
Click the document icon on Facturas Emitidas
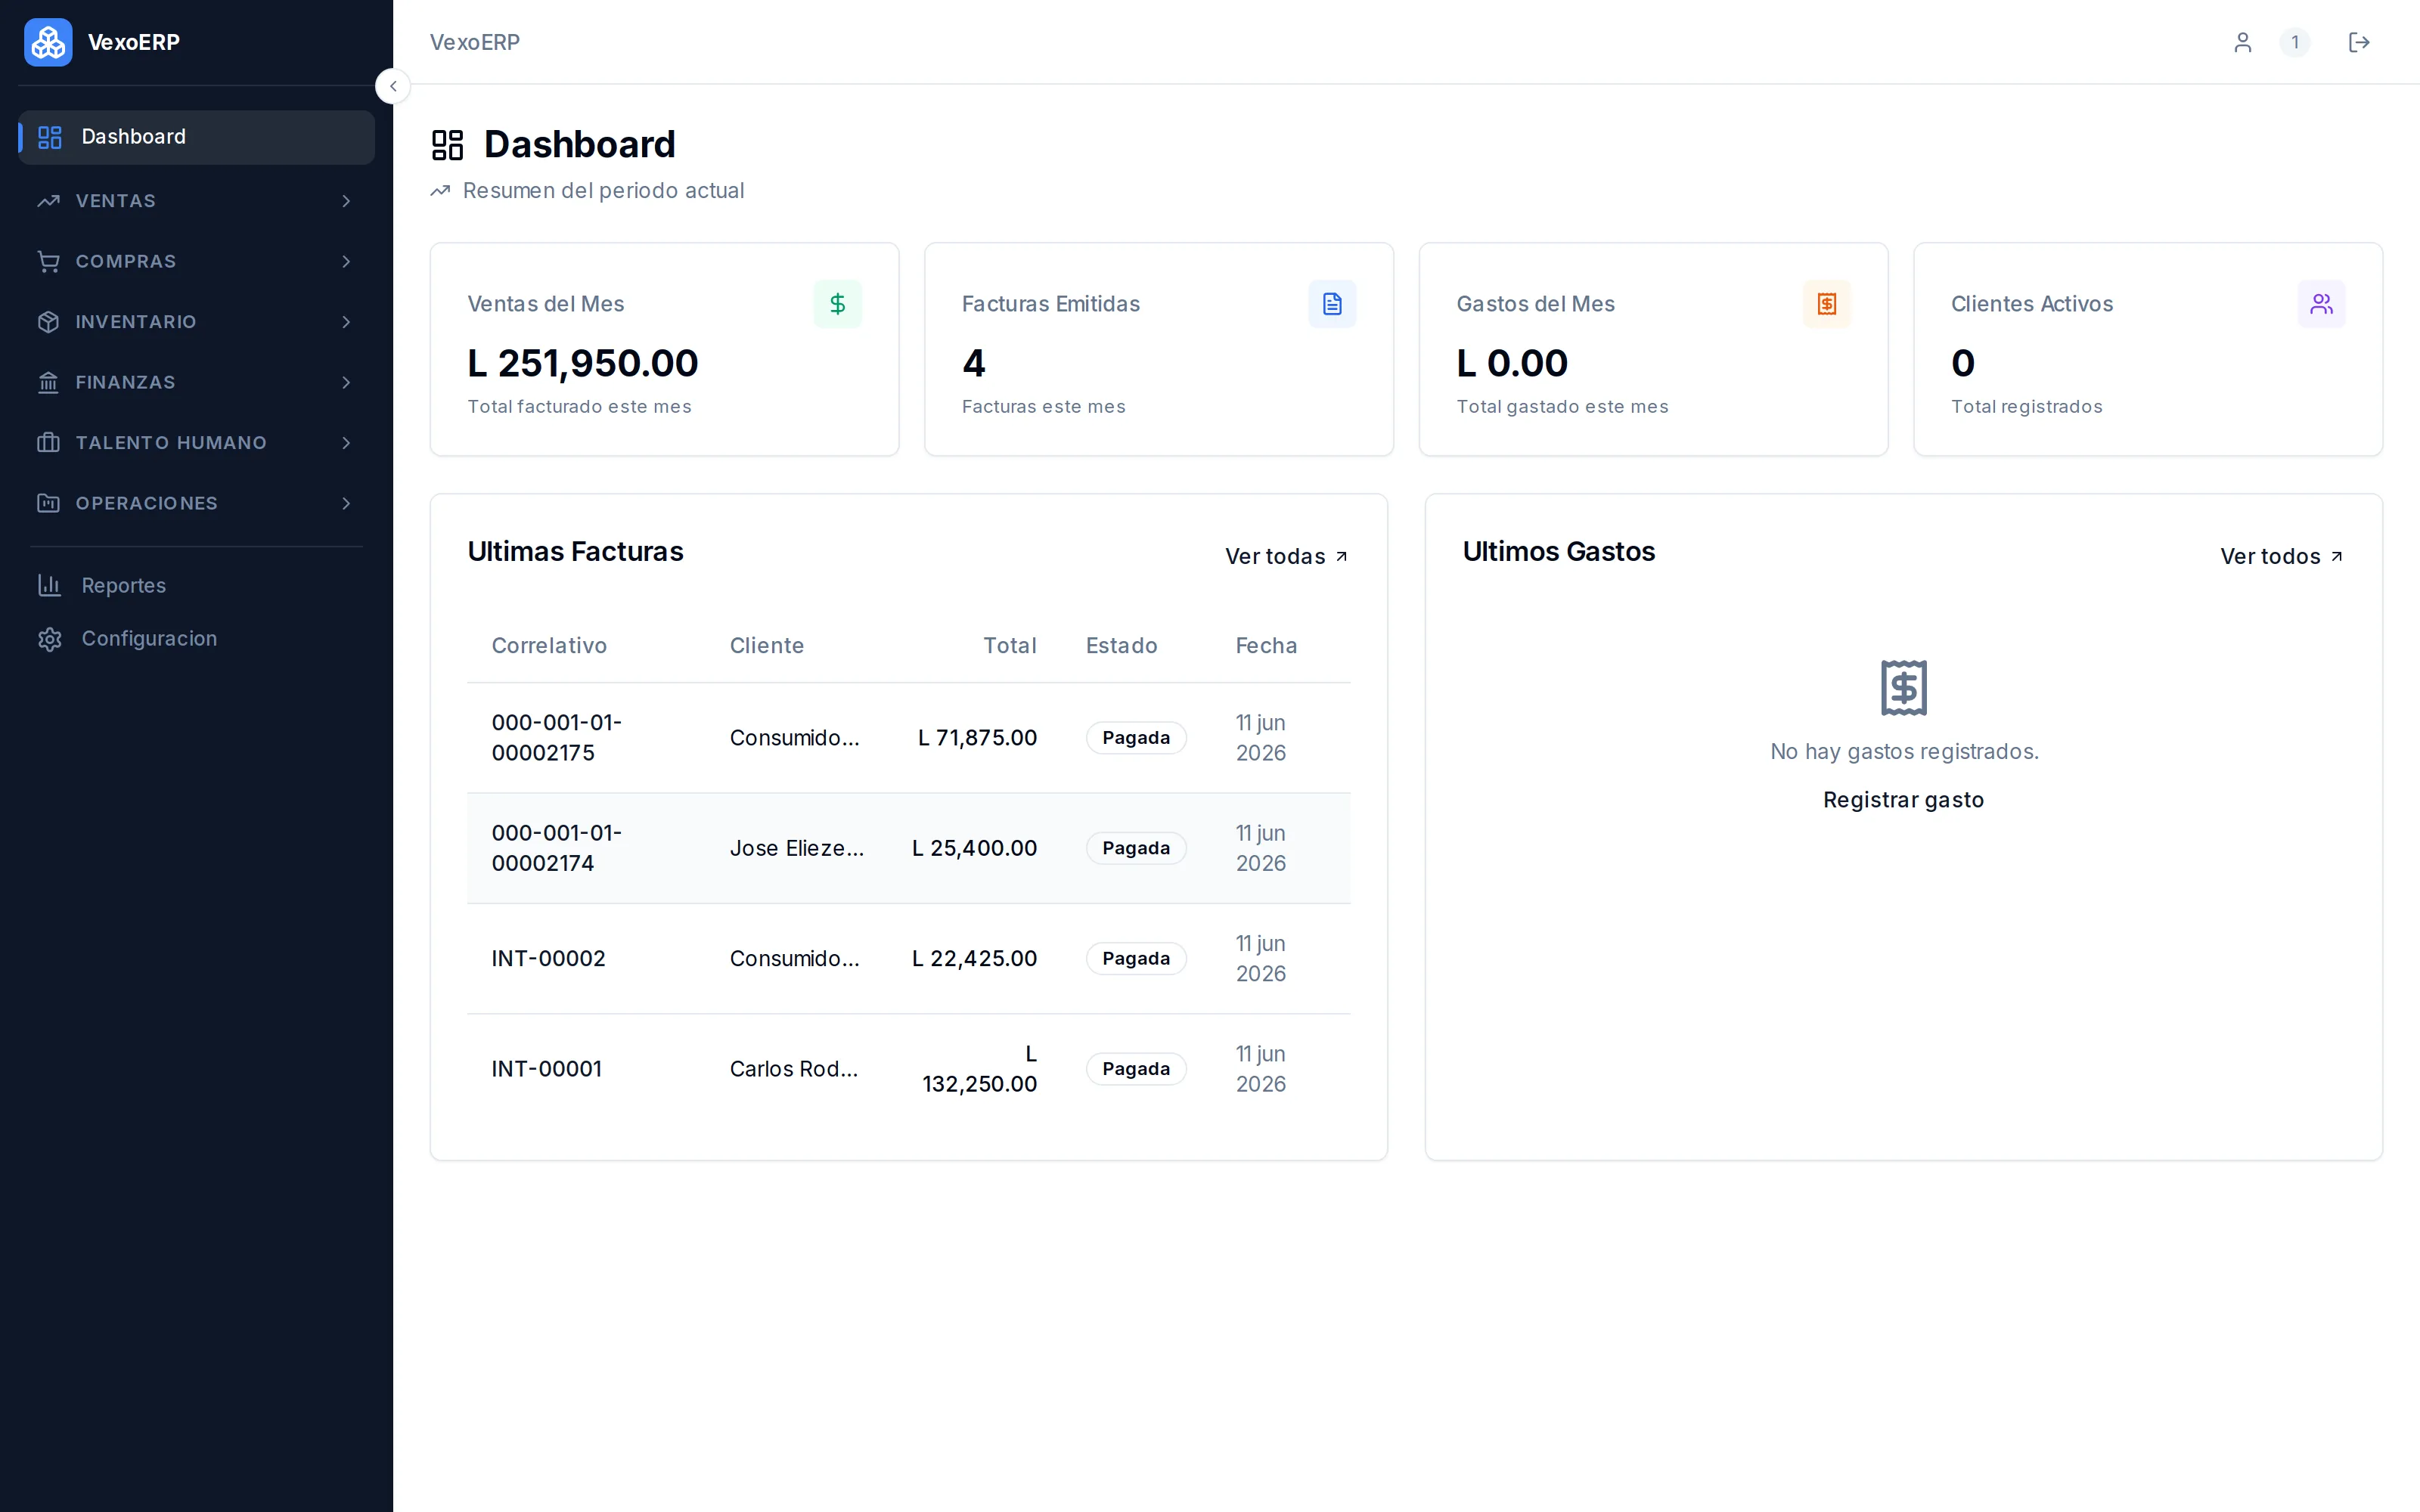click(x=1332, y=304)
